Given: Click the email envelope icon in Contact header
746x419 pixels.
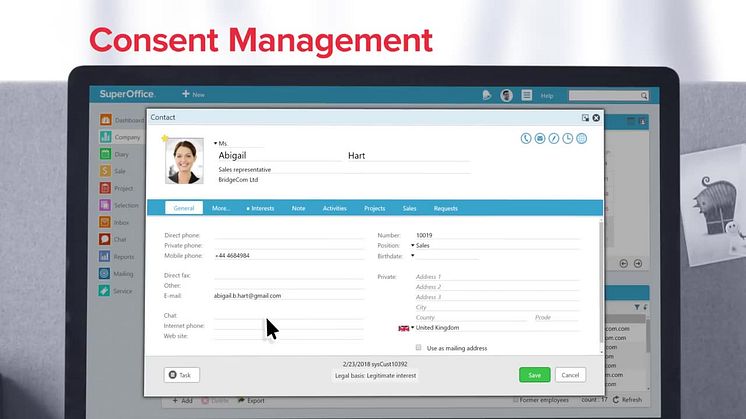Looking at the screenshot, I should (540, 138).
